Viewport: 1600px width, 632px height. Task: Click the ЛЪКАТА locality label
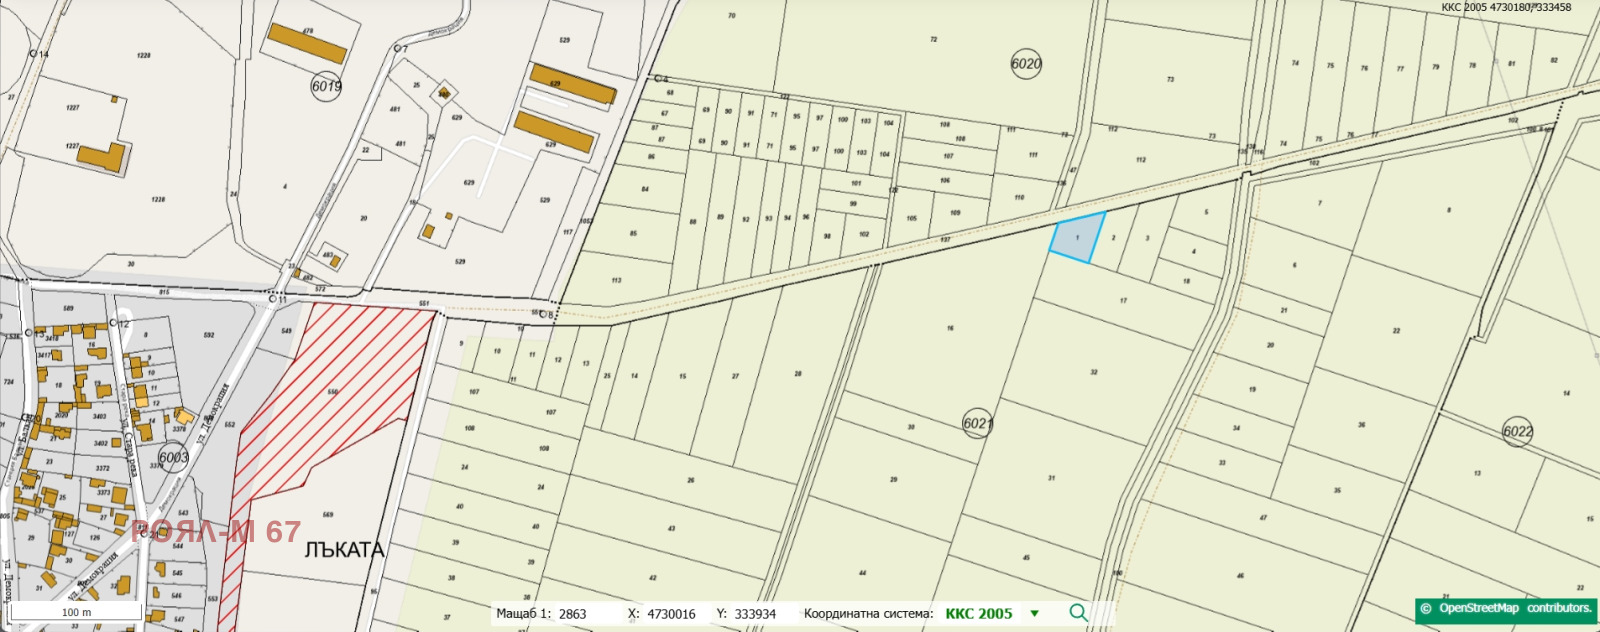[343, 551]
